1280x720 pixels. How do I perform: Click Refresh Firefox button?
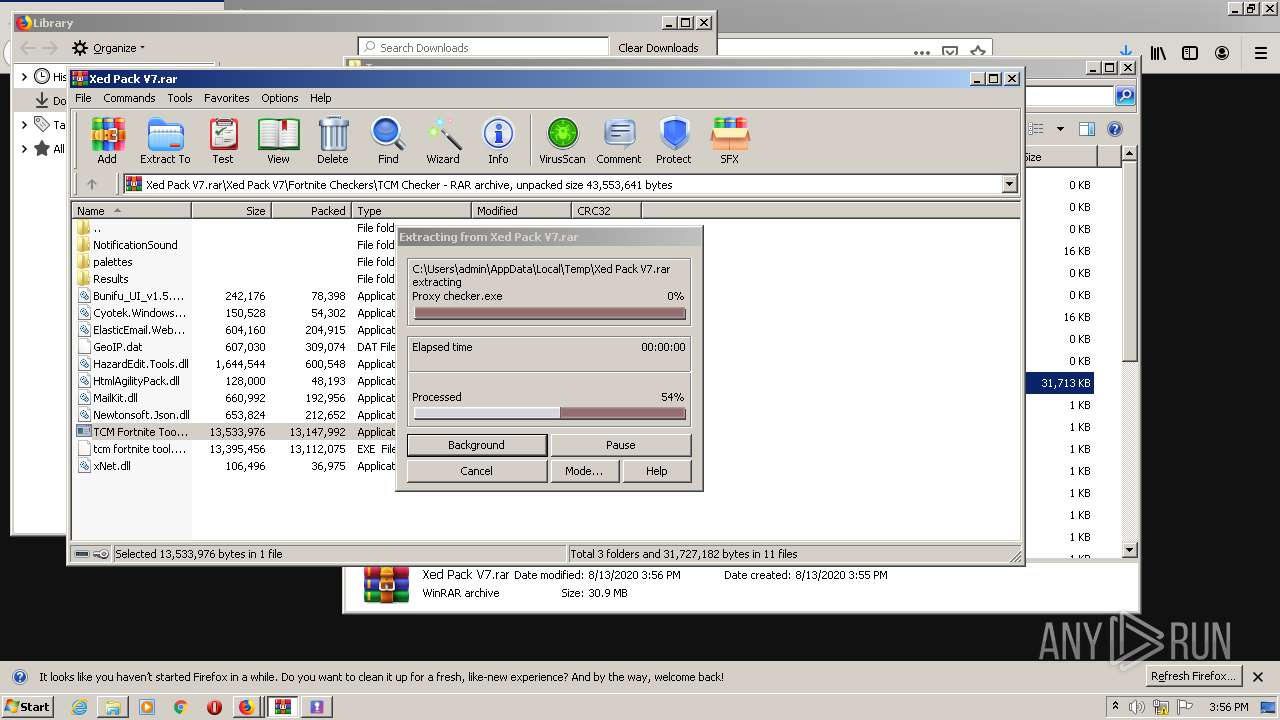pos(1194,677)
